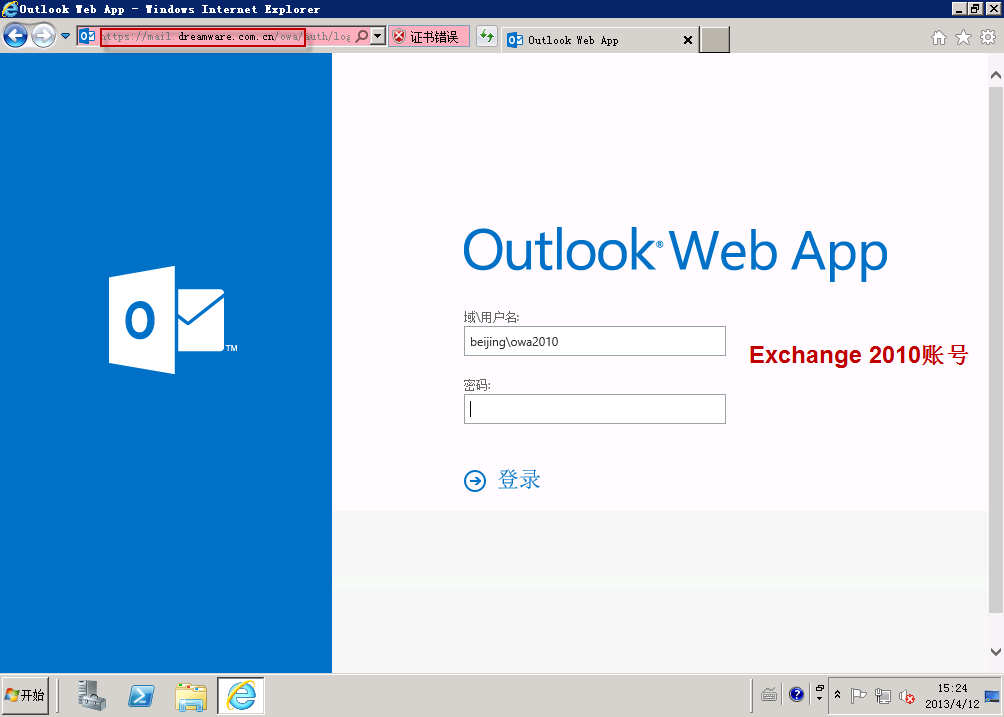Viewport: 1004px width, 717px height.
Task: Focus the password (密码) input field
Action: [595, 409]
